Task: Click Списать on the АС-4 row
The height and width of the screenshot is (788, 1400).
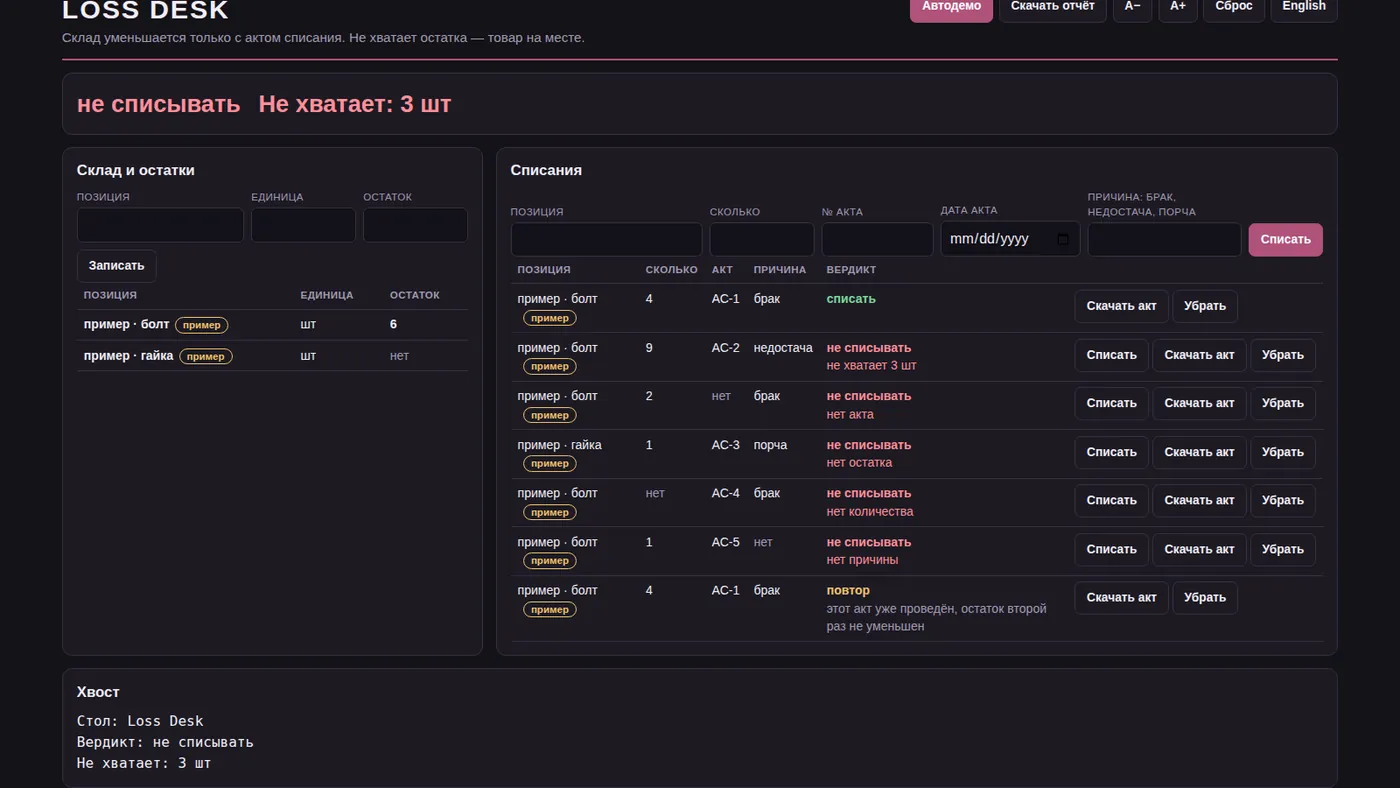Action: point(1111,500)
